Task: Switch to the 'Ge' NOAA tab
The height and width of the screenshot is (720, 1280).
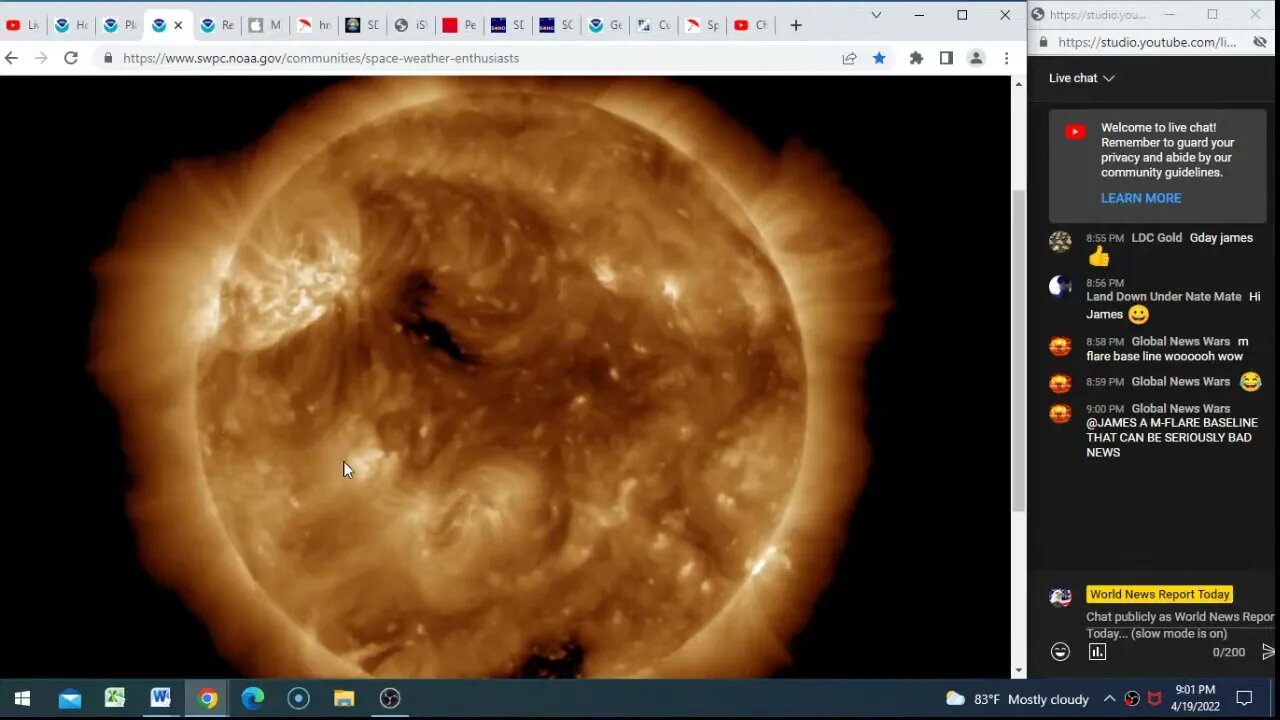Action: pos(605,25)
